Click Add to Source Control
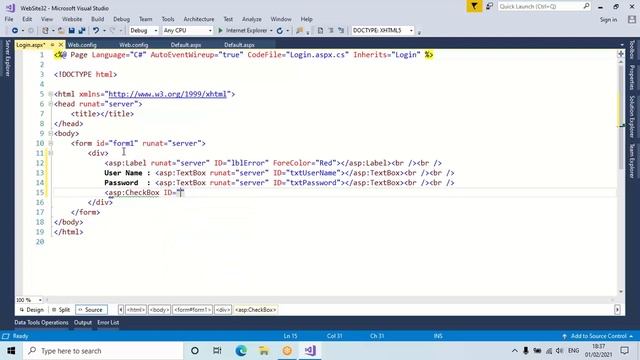Image resolution: width=640 pixels, height=360 pixels. click(598, 336)
